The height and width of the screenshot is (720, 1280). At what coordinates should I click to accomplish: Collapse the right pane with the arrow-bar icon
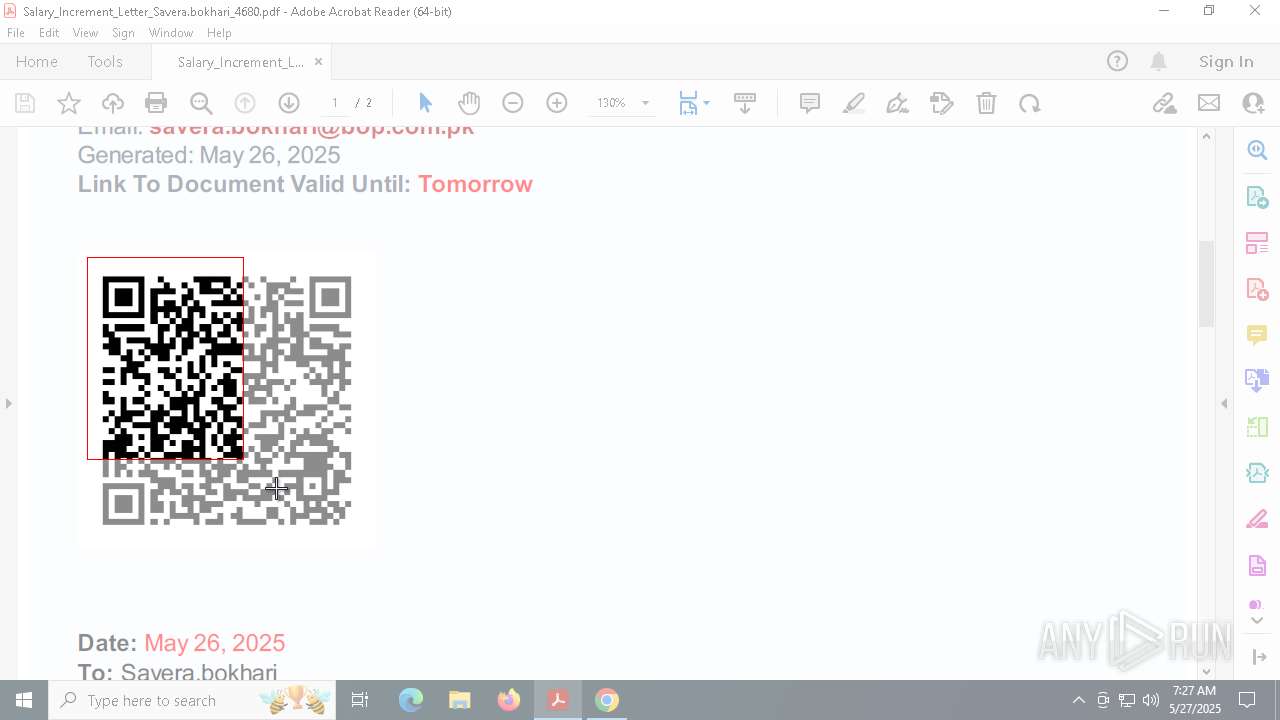tap(1257, 657)
